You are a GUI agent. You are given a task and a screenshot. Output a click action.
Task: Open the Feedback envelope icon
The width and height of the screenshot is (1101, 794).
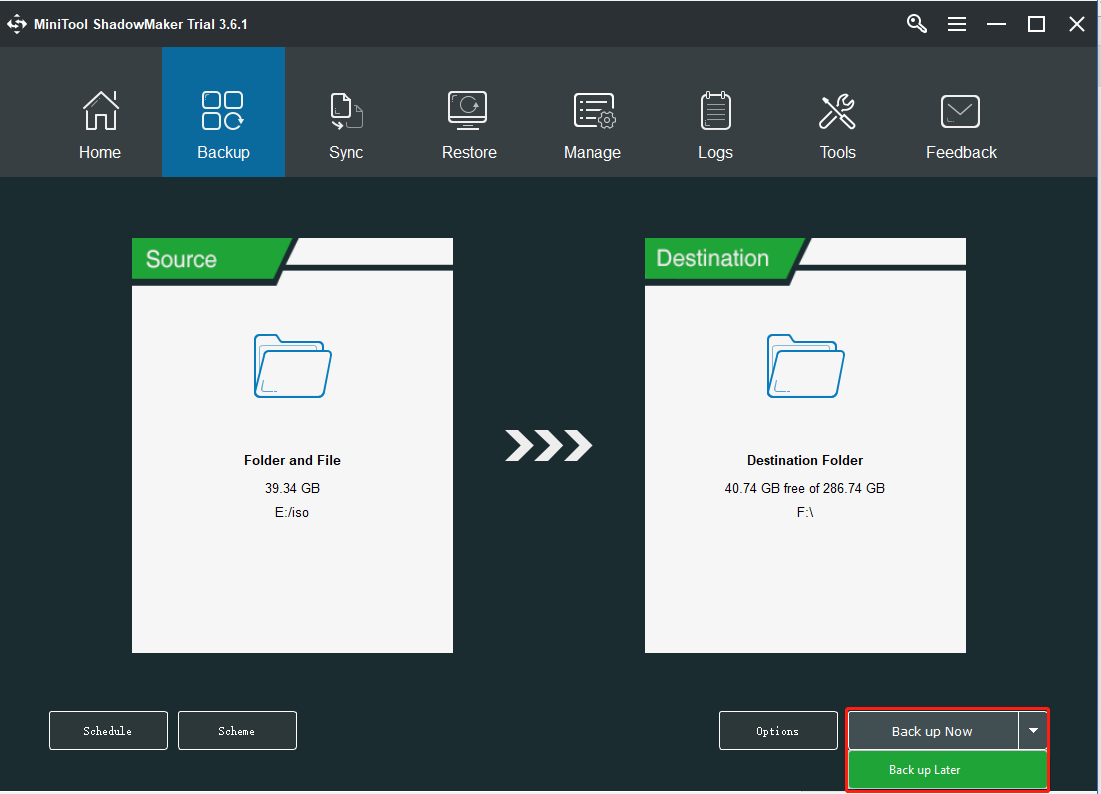pyautogui.click(x=960, y=111)
